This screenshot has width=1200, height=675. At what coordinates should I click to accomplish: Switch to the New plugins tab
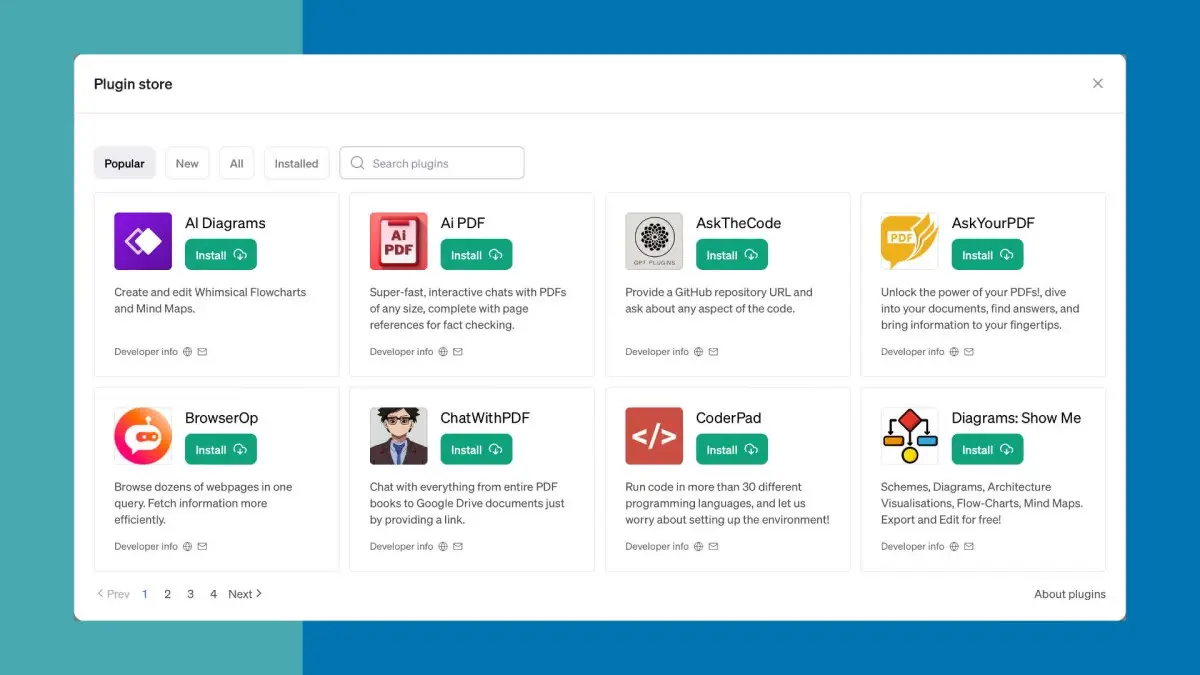pyautogui.click(x=187, y=163)
